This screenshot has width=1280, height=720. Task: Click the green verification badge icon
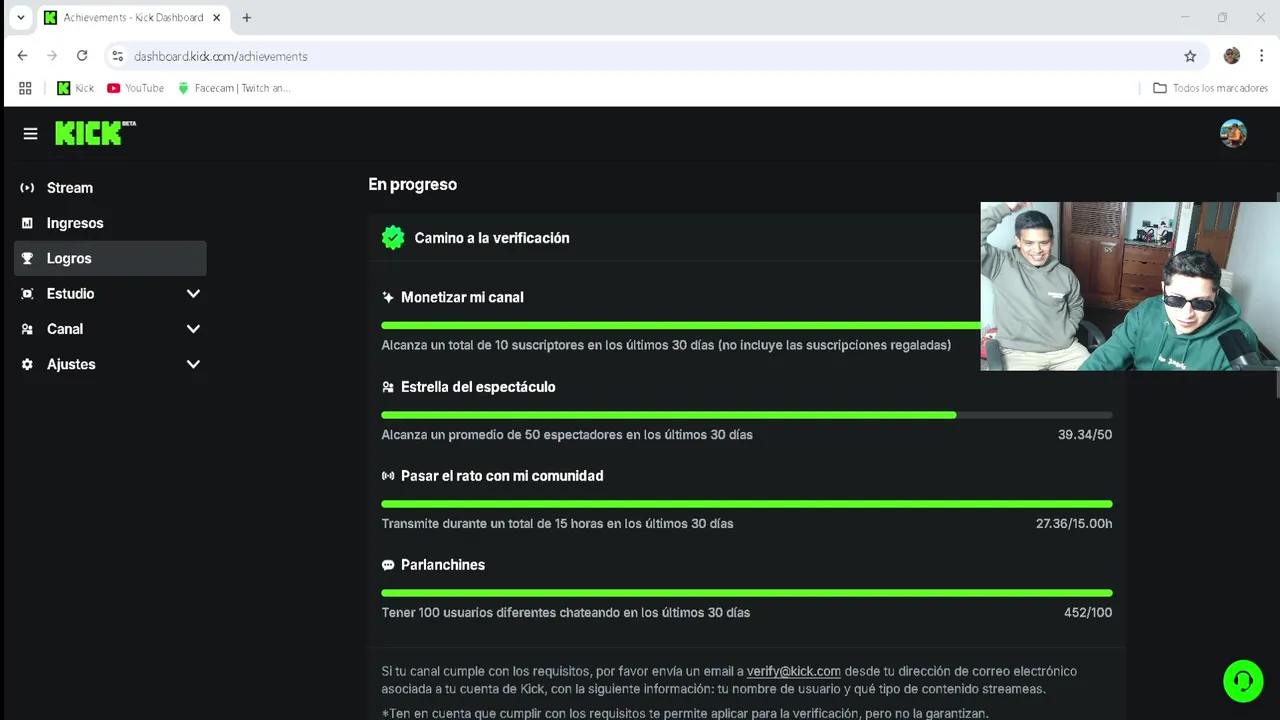[x=393, y=238]
